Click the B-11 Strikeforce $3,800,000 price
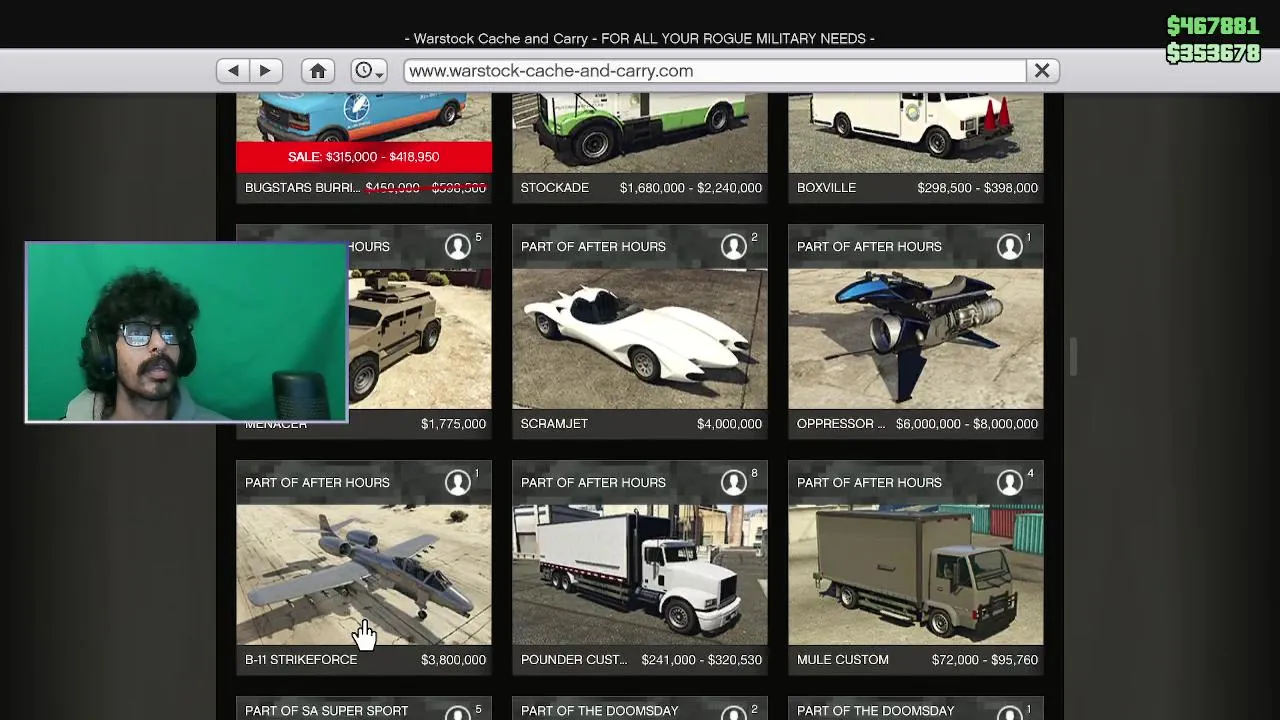 453,660
